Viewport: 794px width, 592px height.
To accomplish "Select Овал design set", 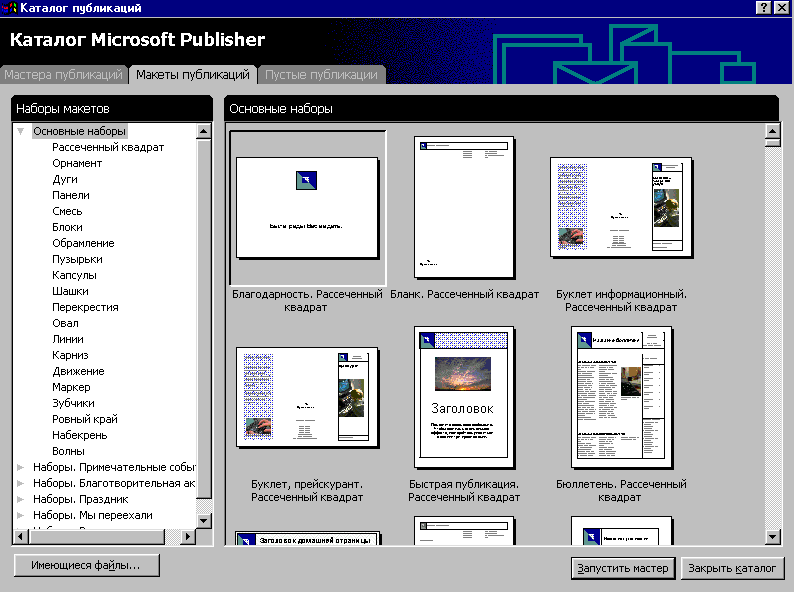I will coord(65,323).
